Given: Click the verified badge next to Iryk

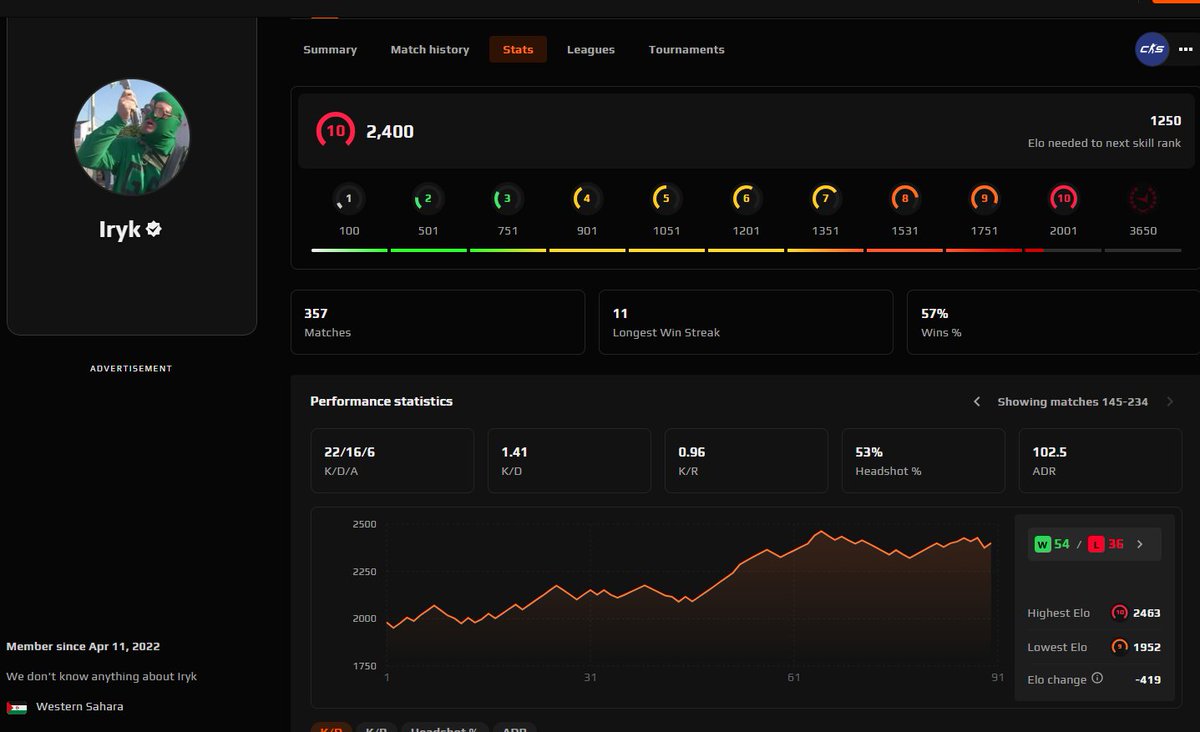Looking at the screenshot, I should pyautogui.click(x=154, y=229).
